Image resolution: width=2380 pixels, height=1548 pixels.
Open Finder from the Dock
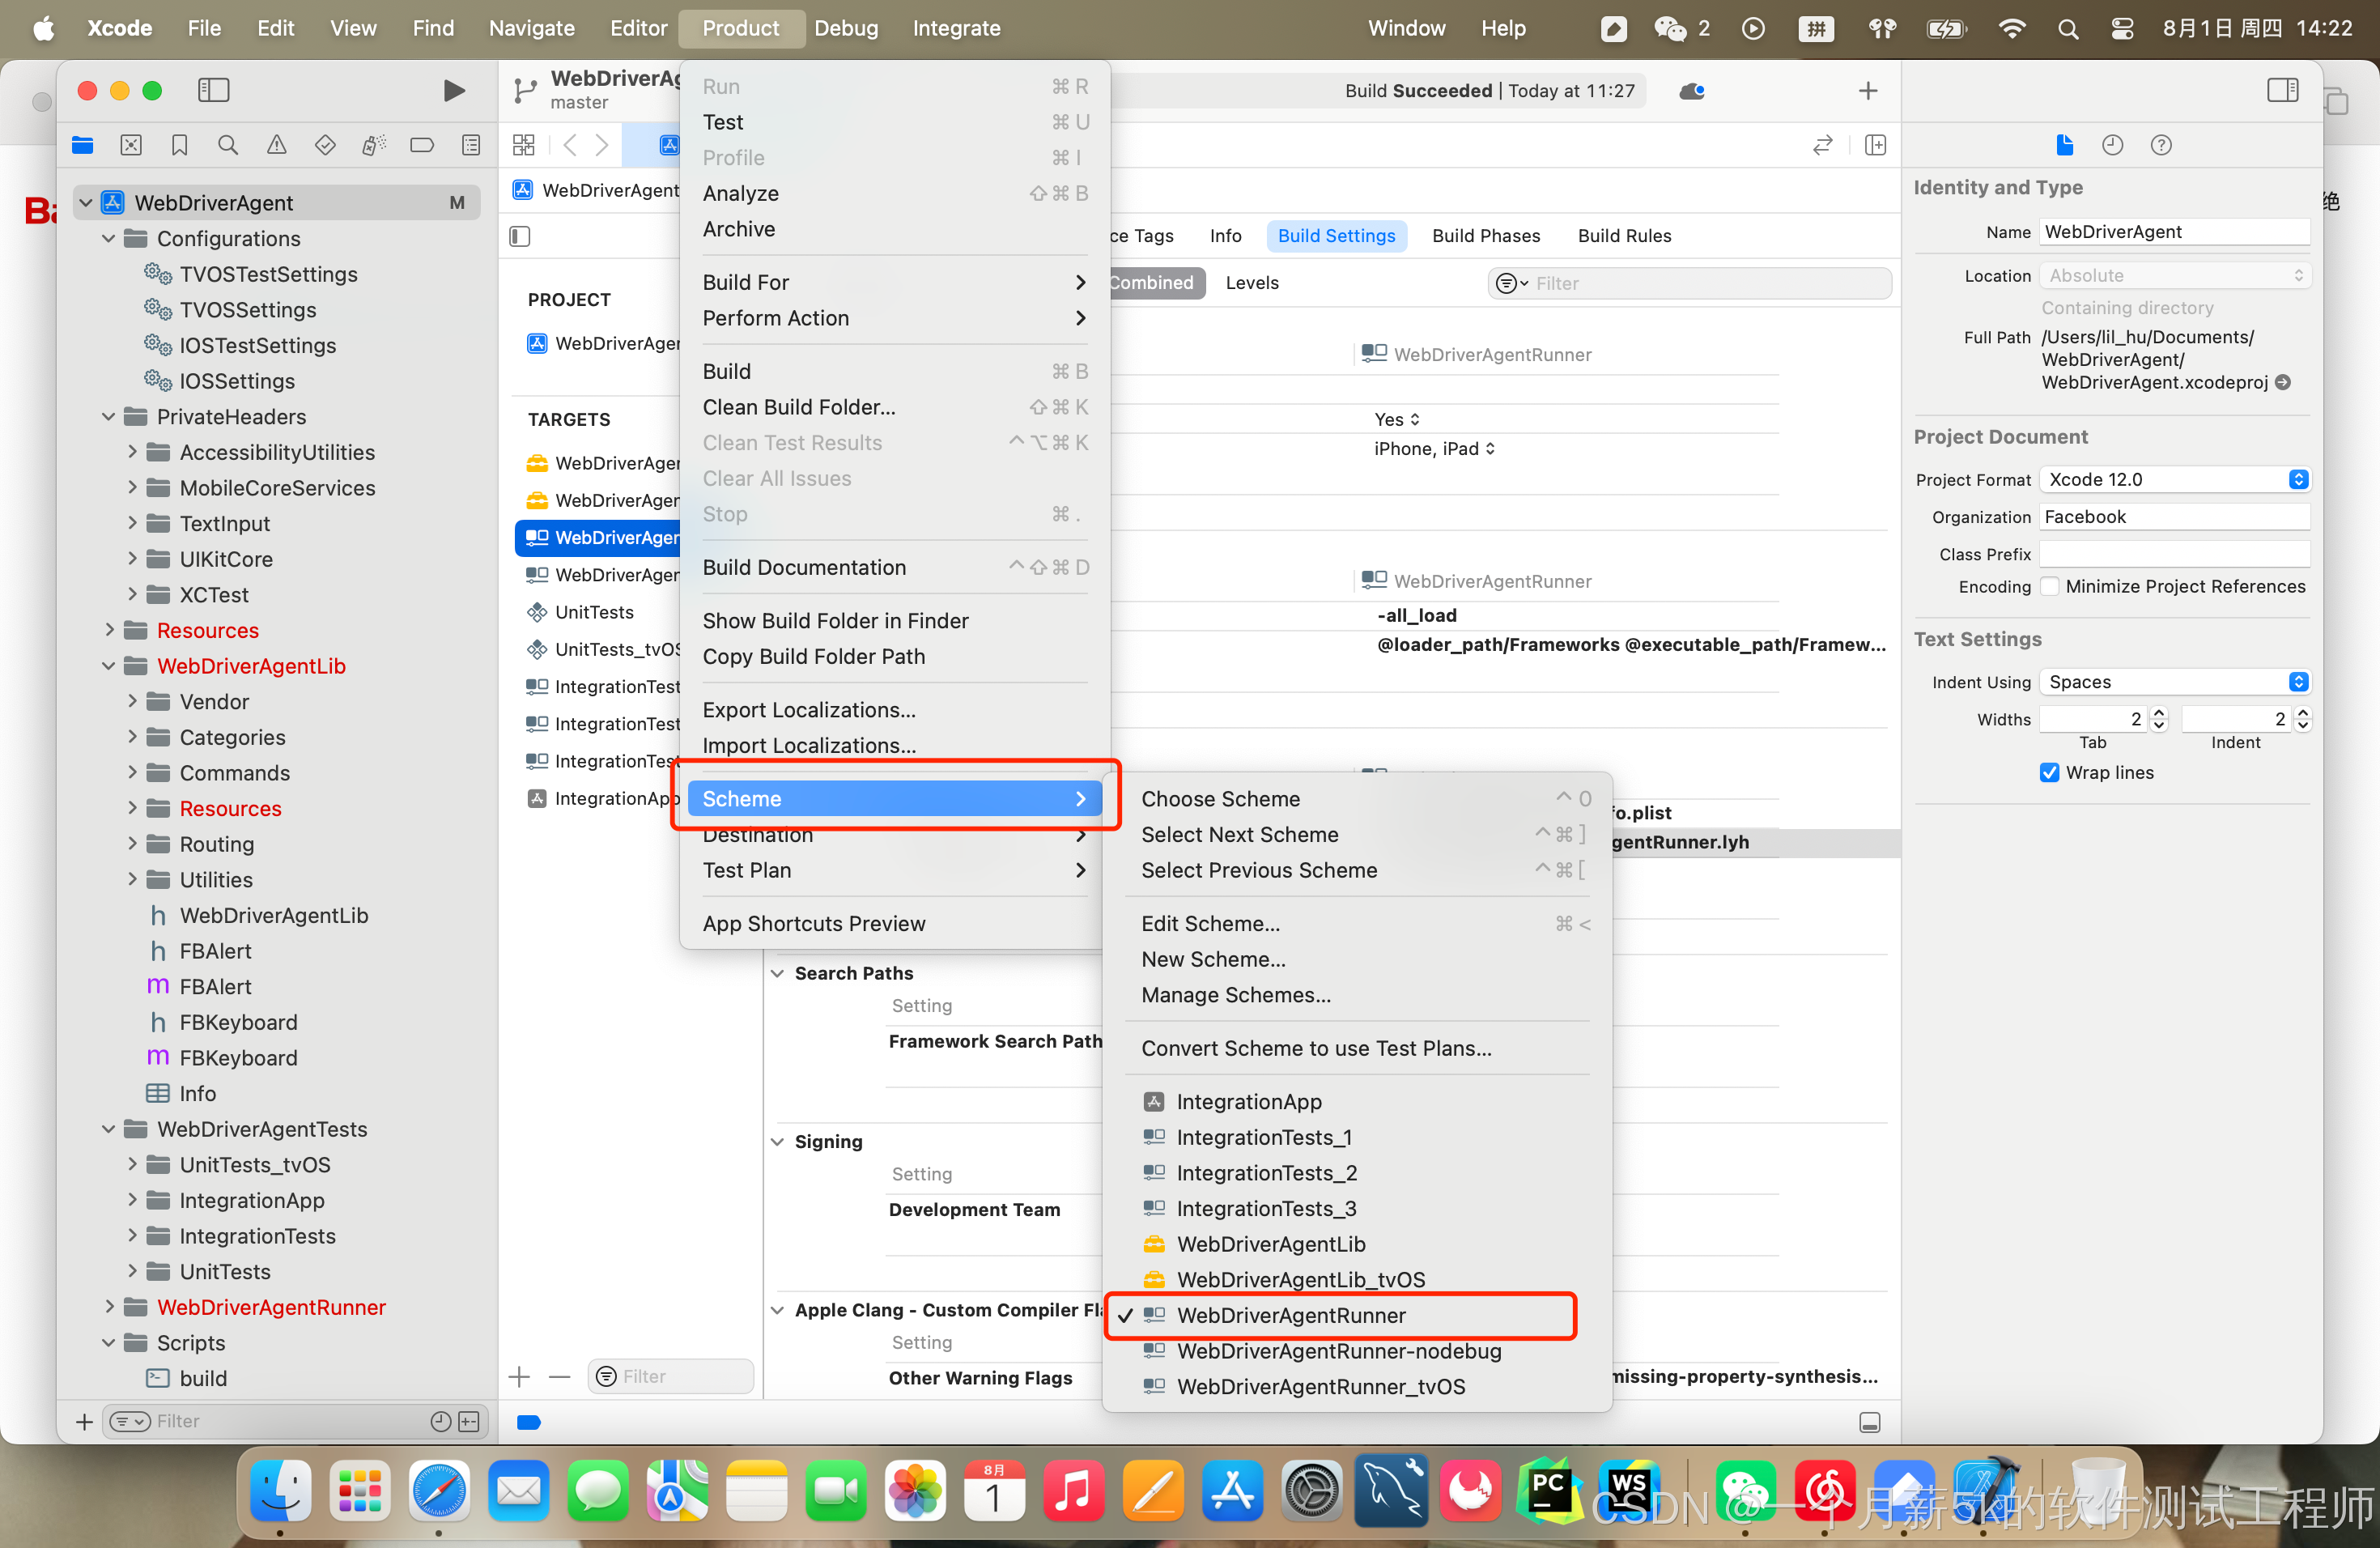(280, 1492)
